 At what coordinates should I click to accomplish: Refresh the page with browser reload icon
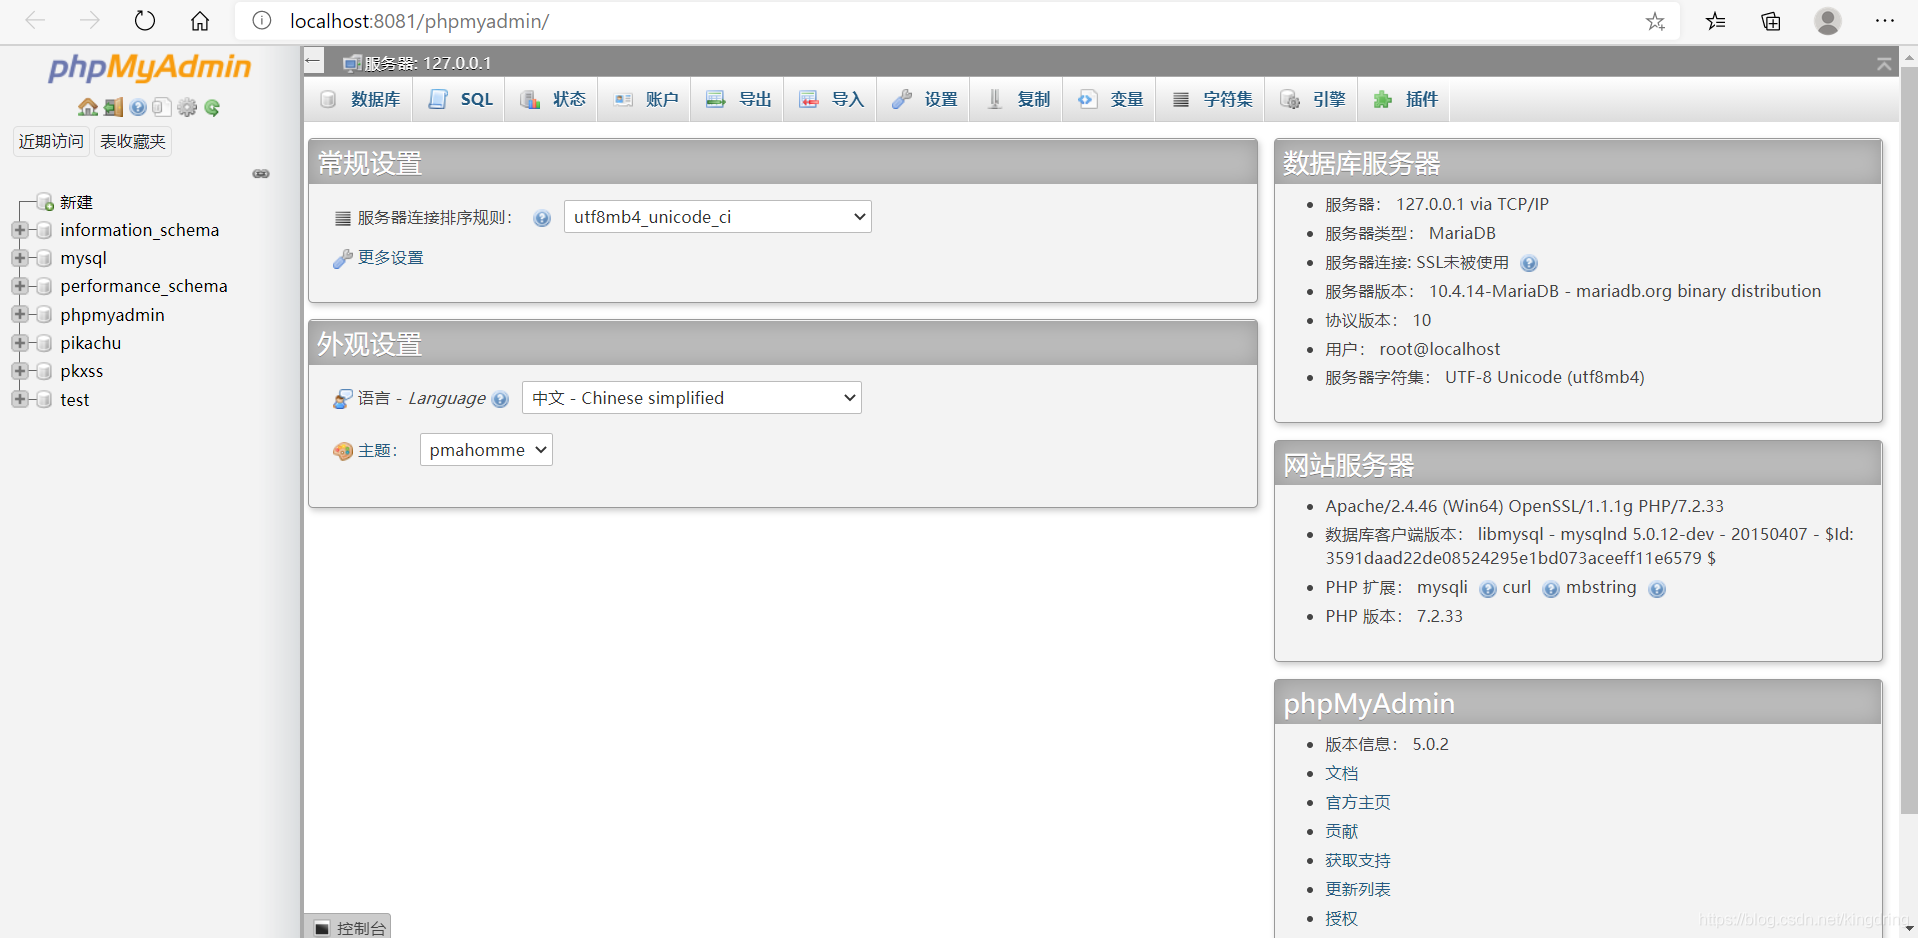pyautogui.click(x=145, y=21)
